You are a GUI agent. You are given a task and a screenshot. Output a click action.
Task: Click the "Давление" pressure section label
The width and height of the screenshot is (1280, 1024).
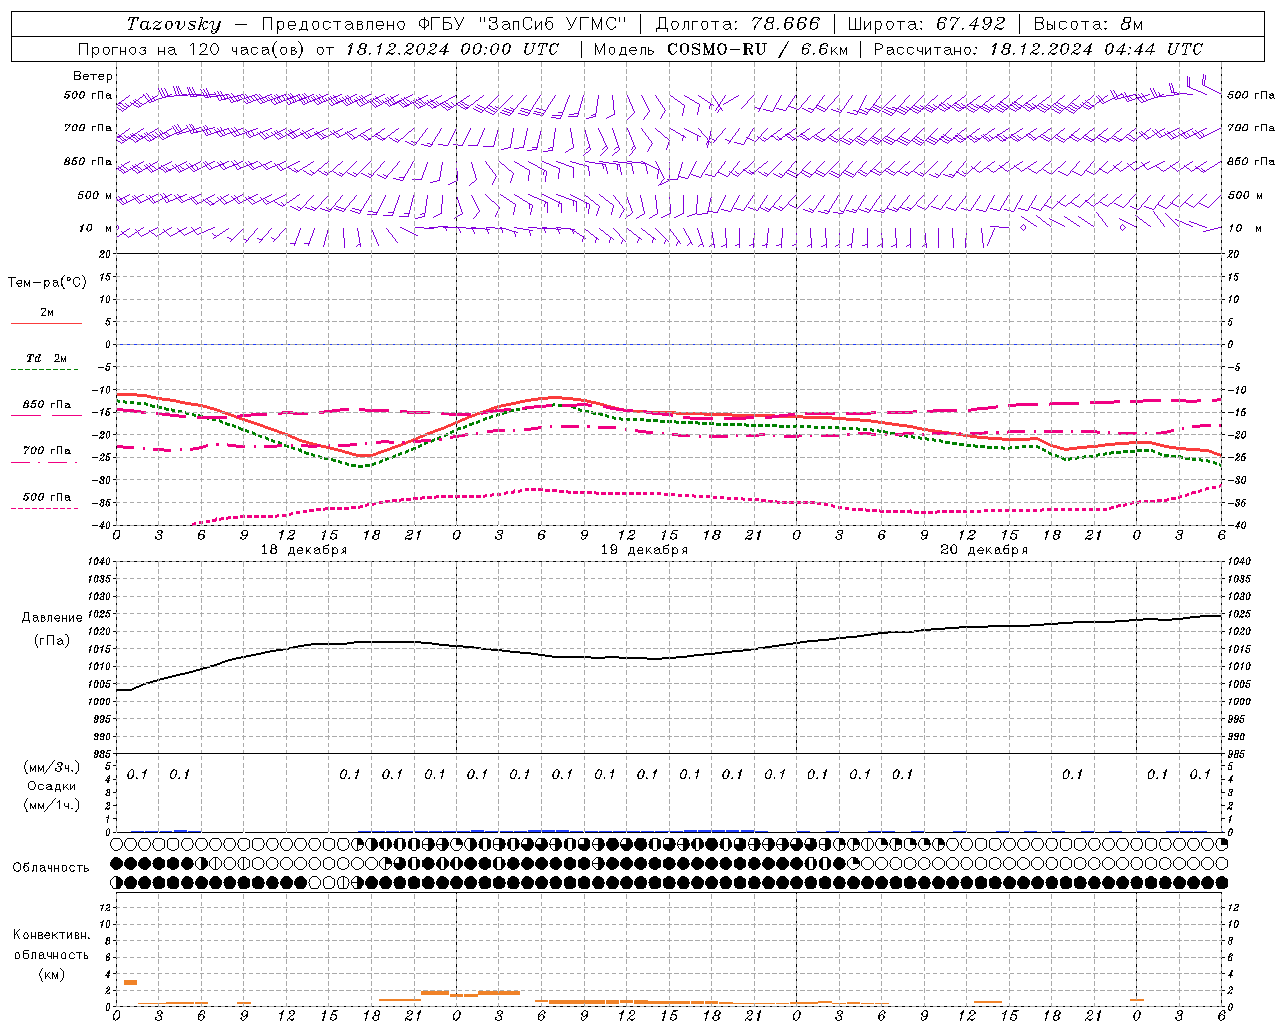click(x=52, y=618)
